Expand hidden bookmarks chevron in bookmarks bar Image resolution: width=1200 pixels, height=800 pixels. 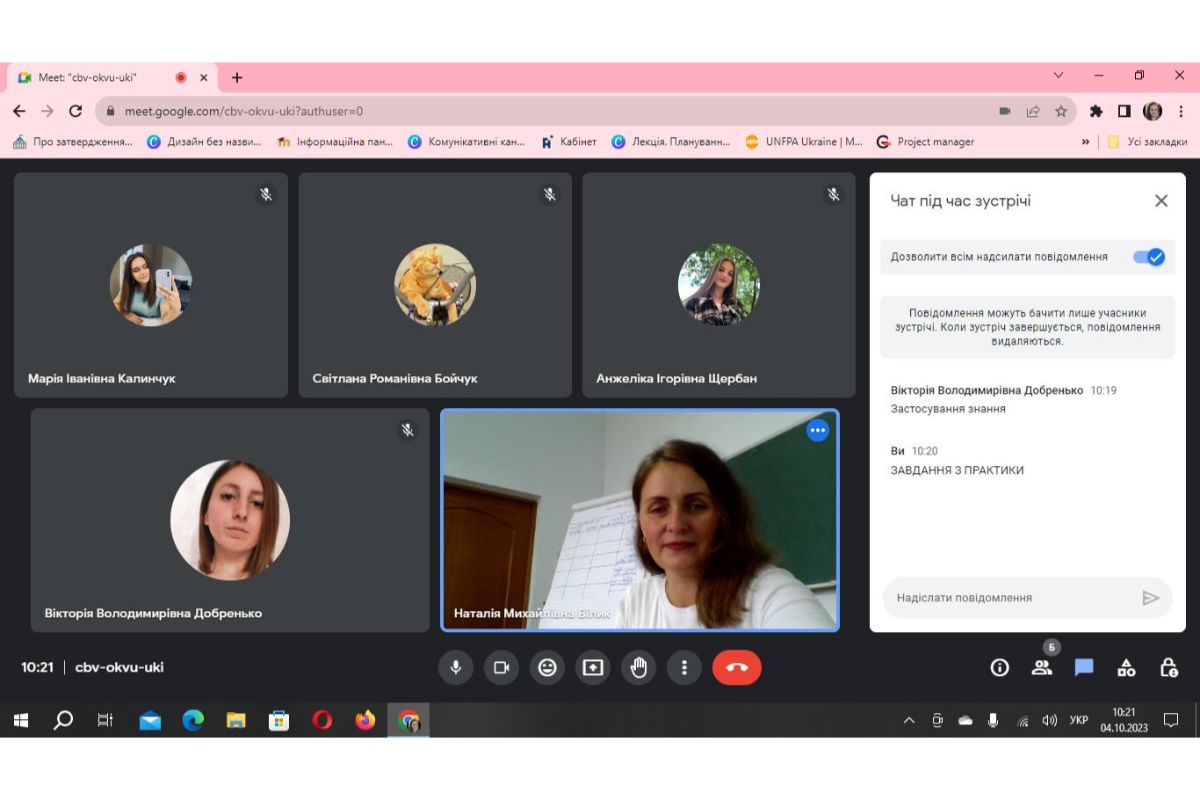point(1086,142)
